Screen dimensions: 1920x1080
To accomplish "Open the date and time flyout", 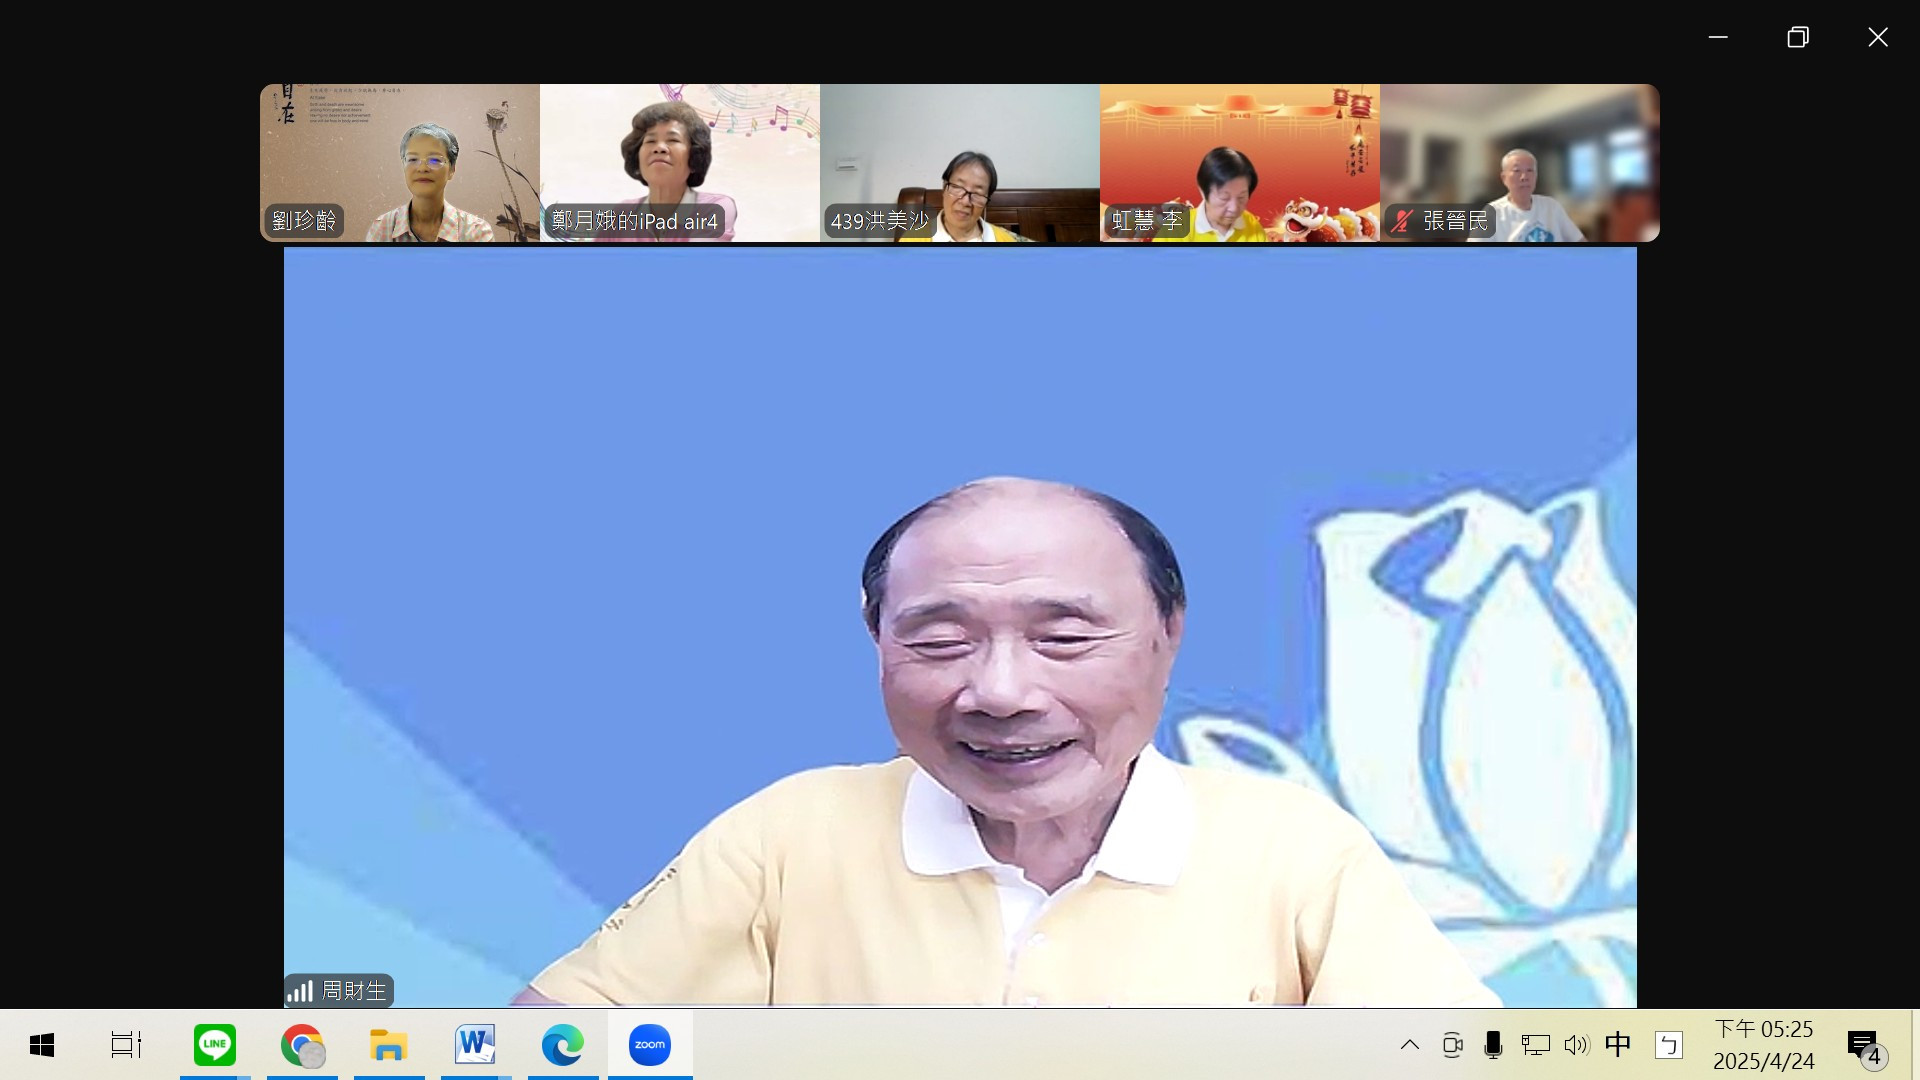I will click(x=1763, y=1045).
